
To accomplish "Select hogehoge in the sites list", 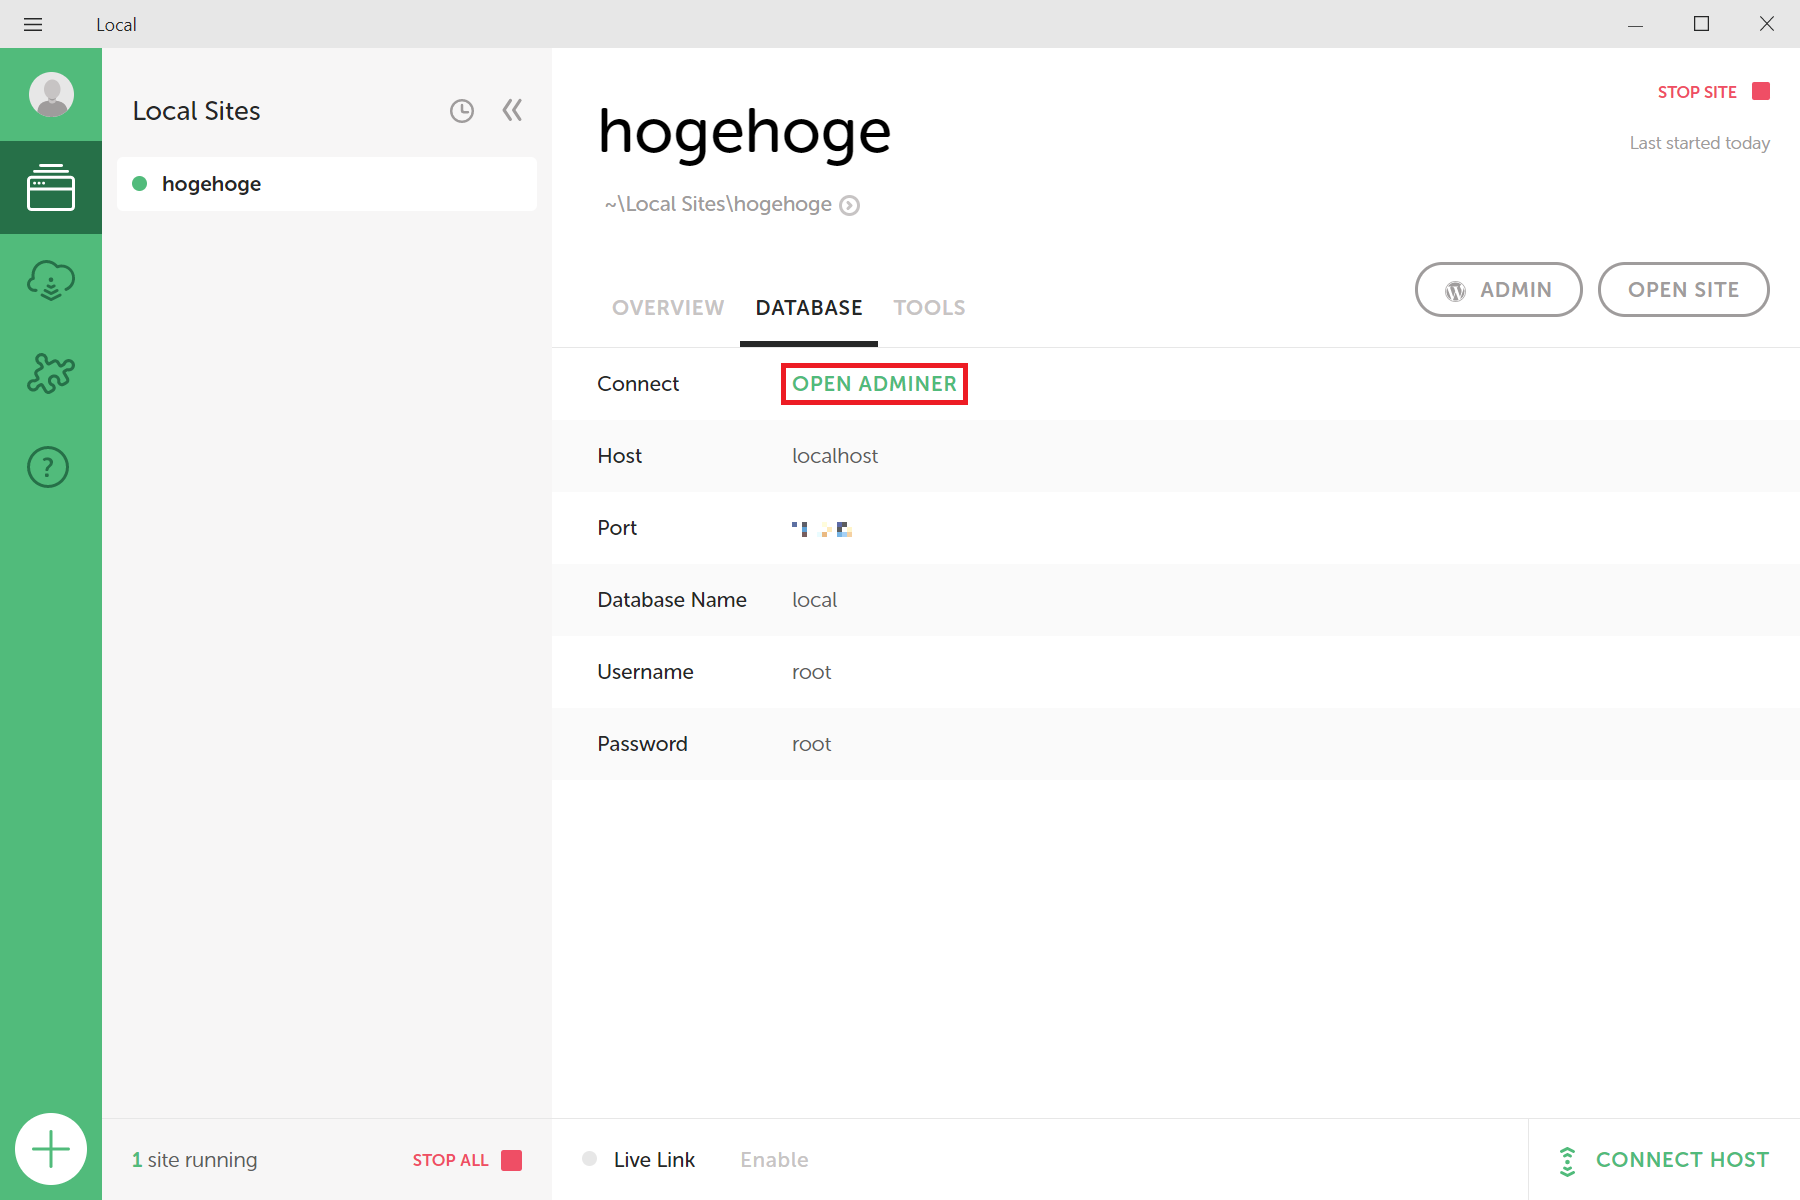I will point(327,184).
